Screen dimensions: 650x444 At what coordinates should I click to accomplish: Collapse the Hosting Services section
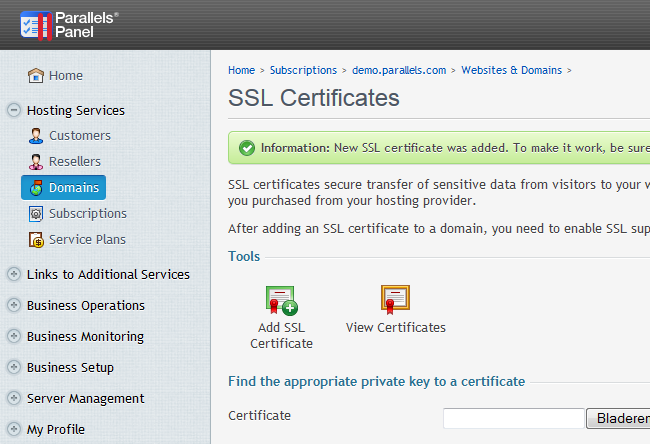point(14,111)
